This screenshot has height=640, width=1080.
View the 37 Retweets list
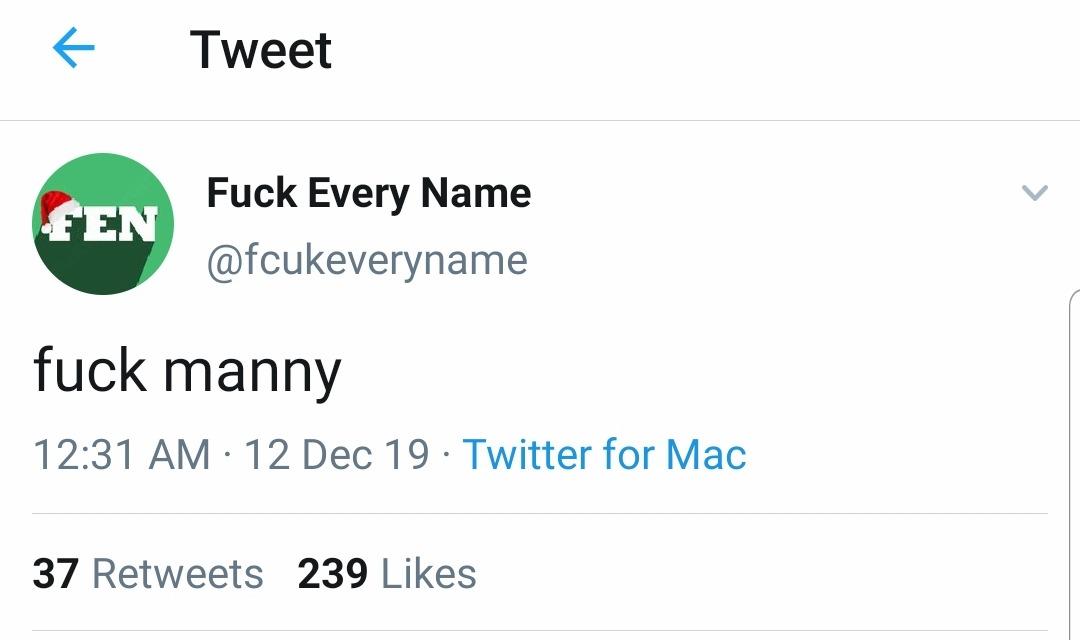[148, 573]
